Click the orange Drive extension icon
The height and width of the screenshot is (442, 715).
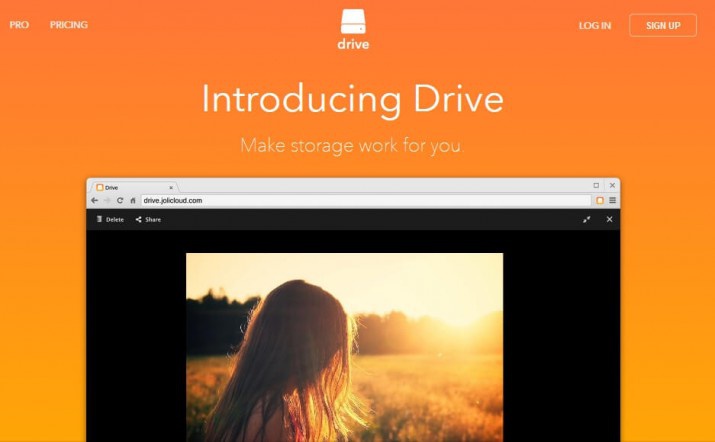click(600, 200)
